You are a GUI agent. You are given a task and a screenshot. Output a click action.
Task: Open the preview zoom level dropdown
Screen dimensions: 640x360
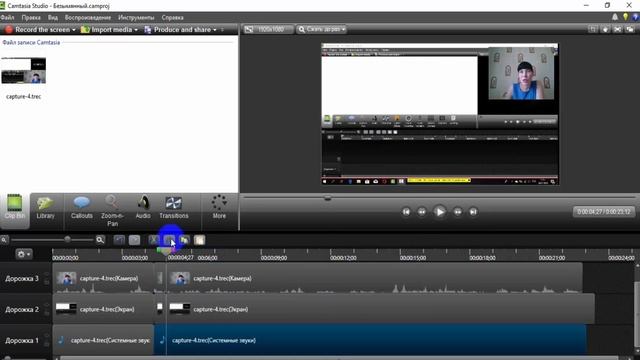coord(322,29)
